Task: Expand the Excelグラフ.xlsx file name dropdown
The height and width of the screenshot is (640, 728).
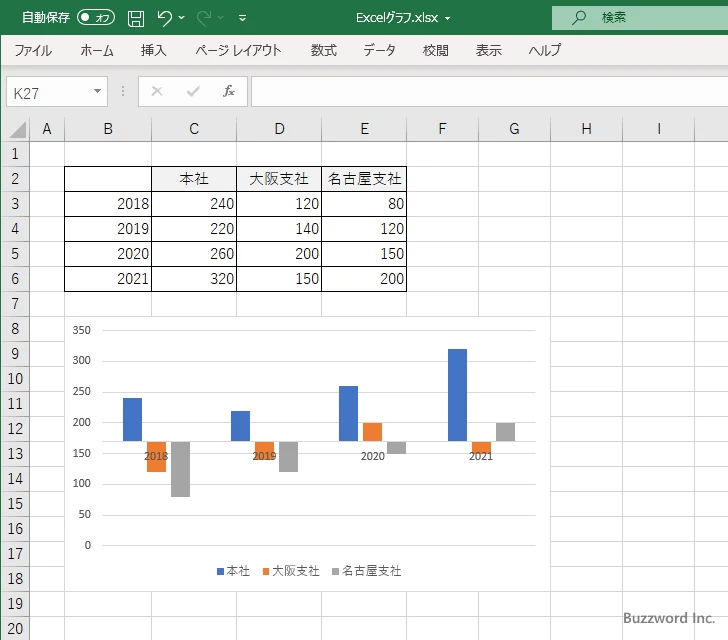Action: tap(447, 19)
